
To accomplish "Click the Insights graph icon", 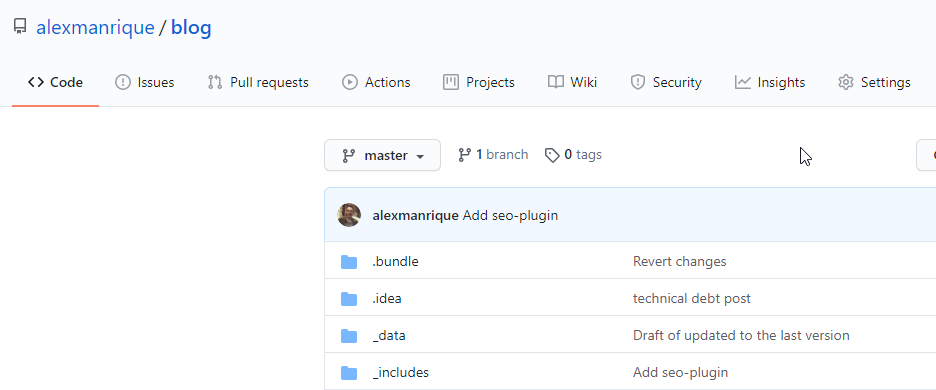I will pyautogui.click(x=743, y=82).
